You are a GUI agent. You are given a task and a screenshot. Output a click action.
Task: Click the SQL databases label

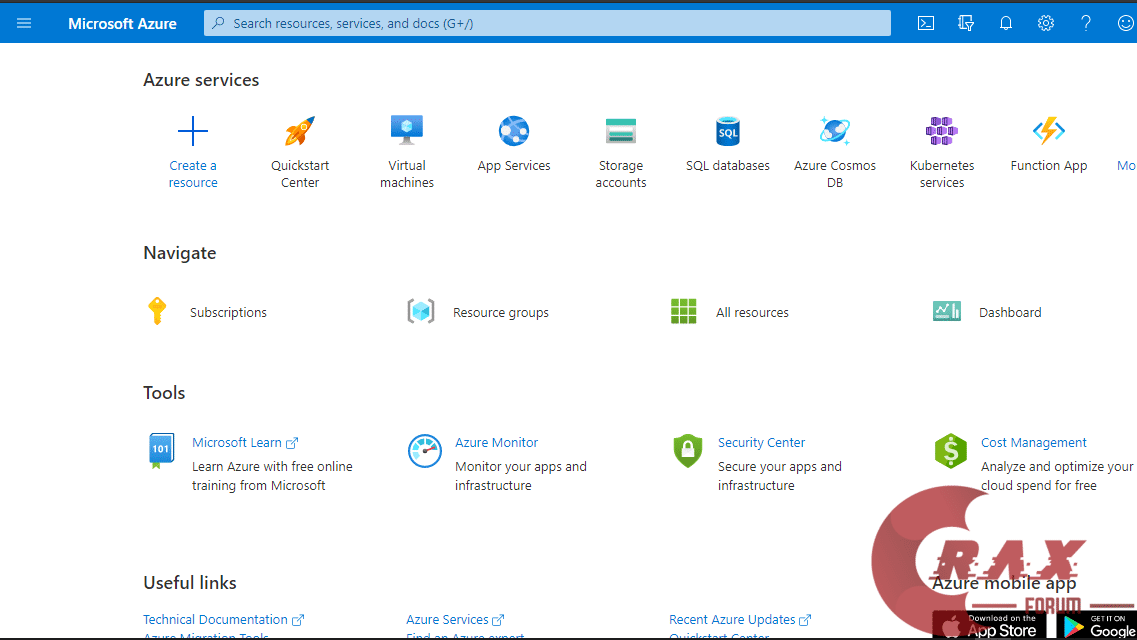(x=728, y=166)
